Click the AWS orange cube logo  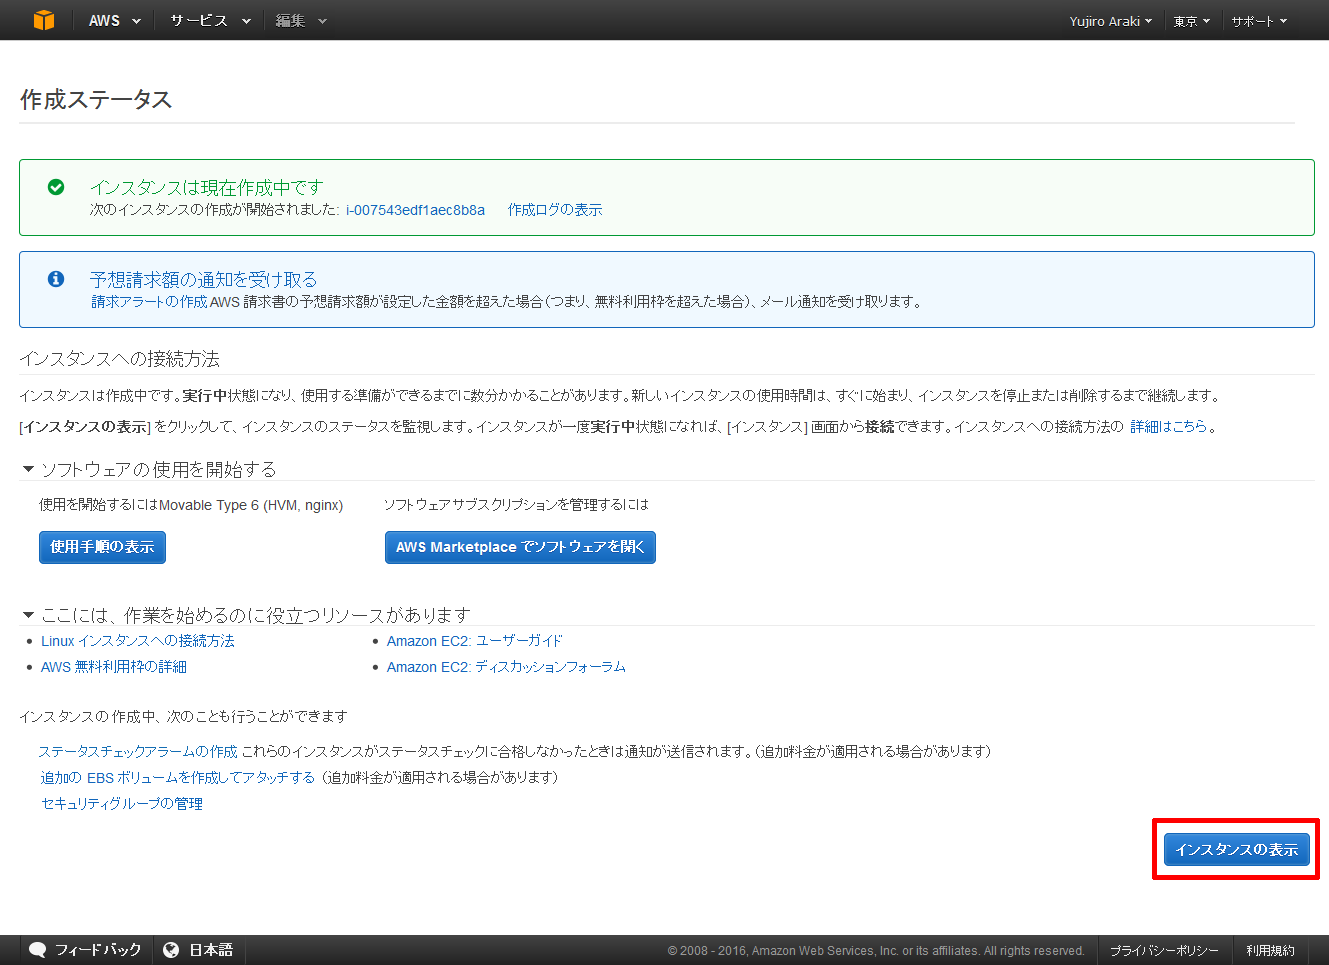[44, 20]
